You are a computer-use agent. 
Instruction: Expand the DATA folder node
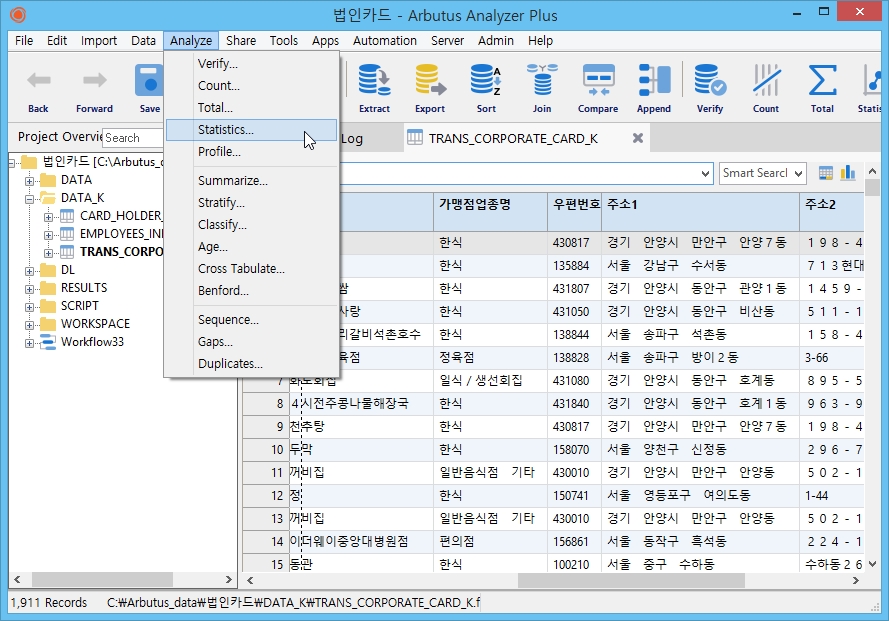coord(29,181)
